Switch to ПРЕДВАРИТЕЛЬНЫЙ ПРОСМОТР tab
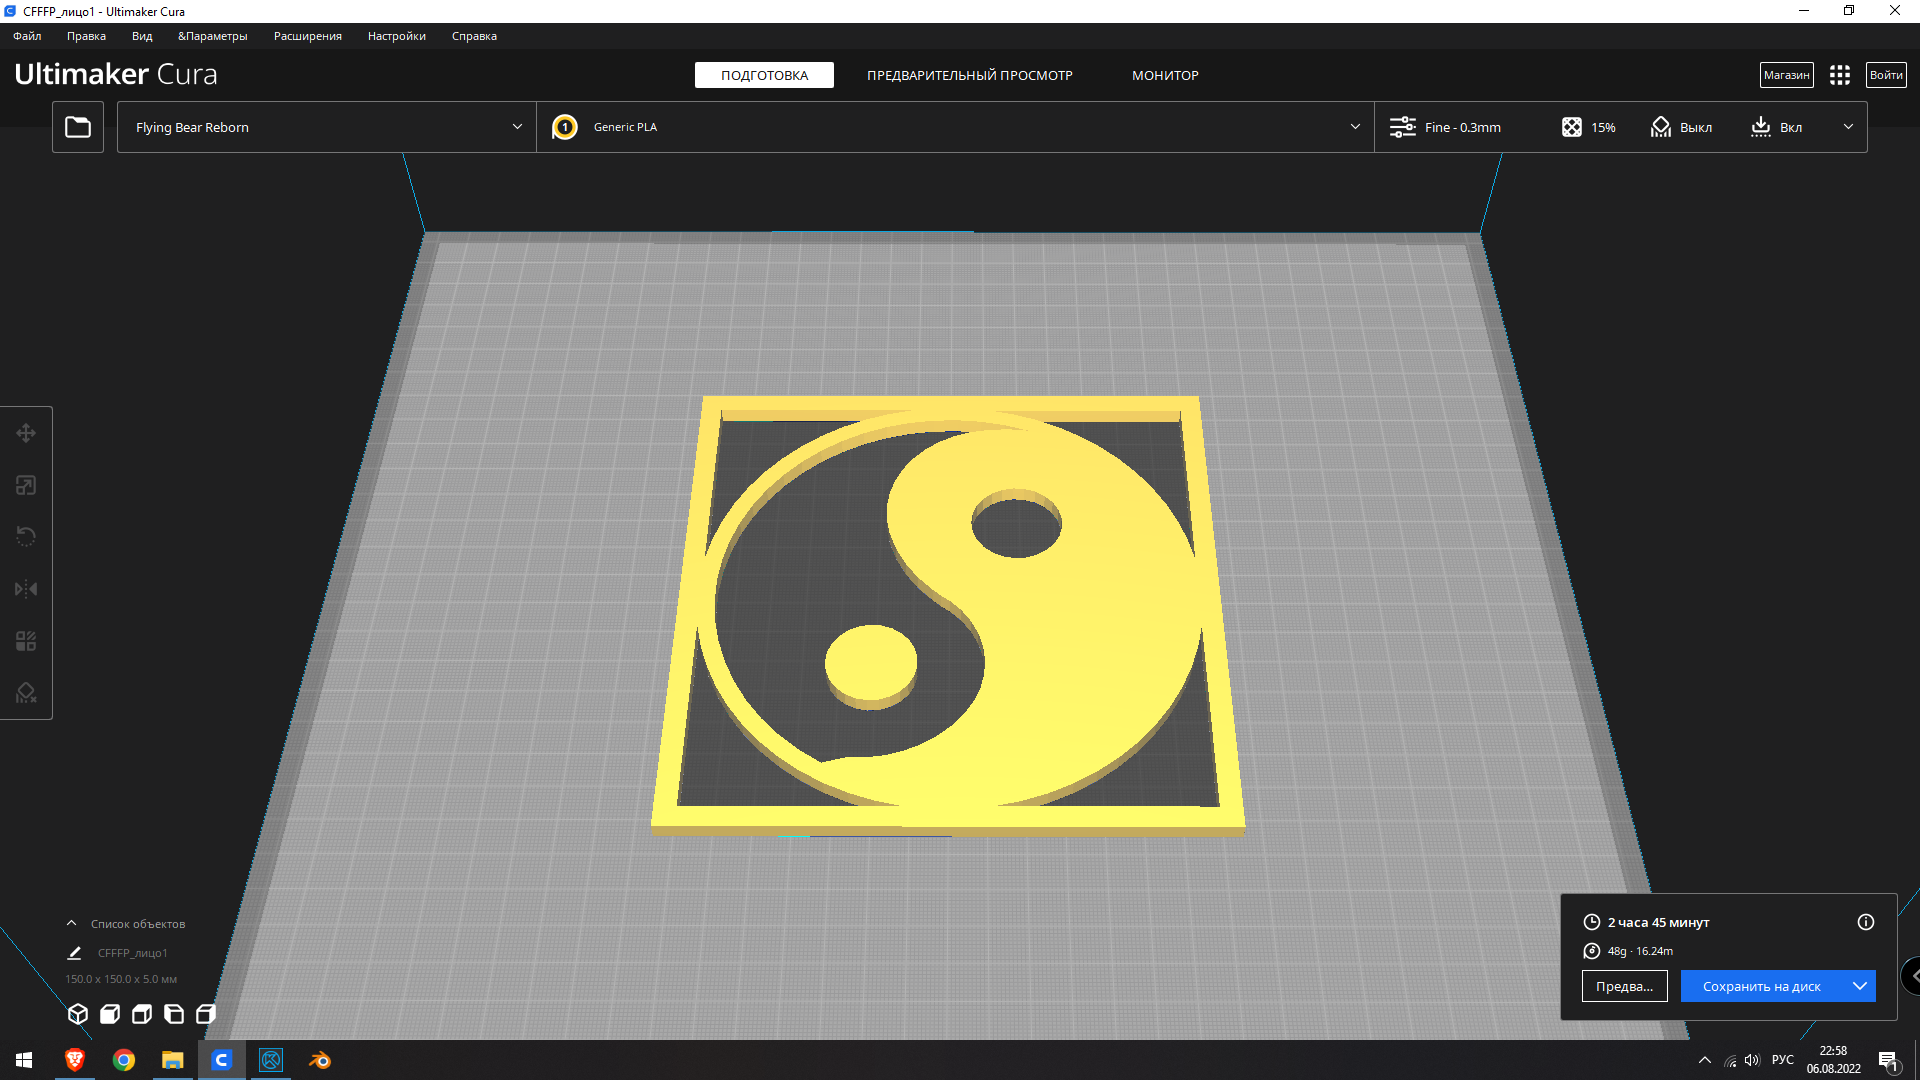 969,75
